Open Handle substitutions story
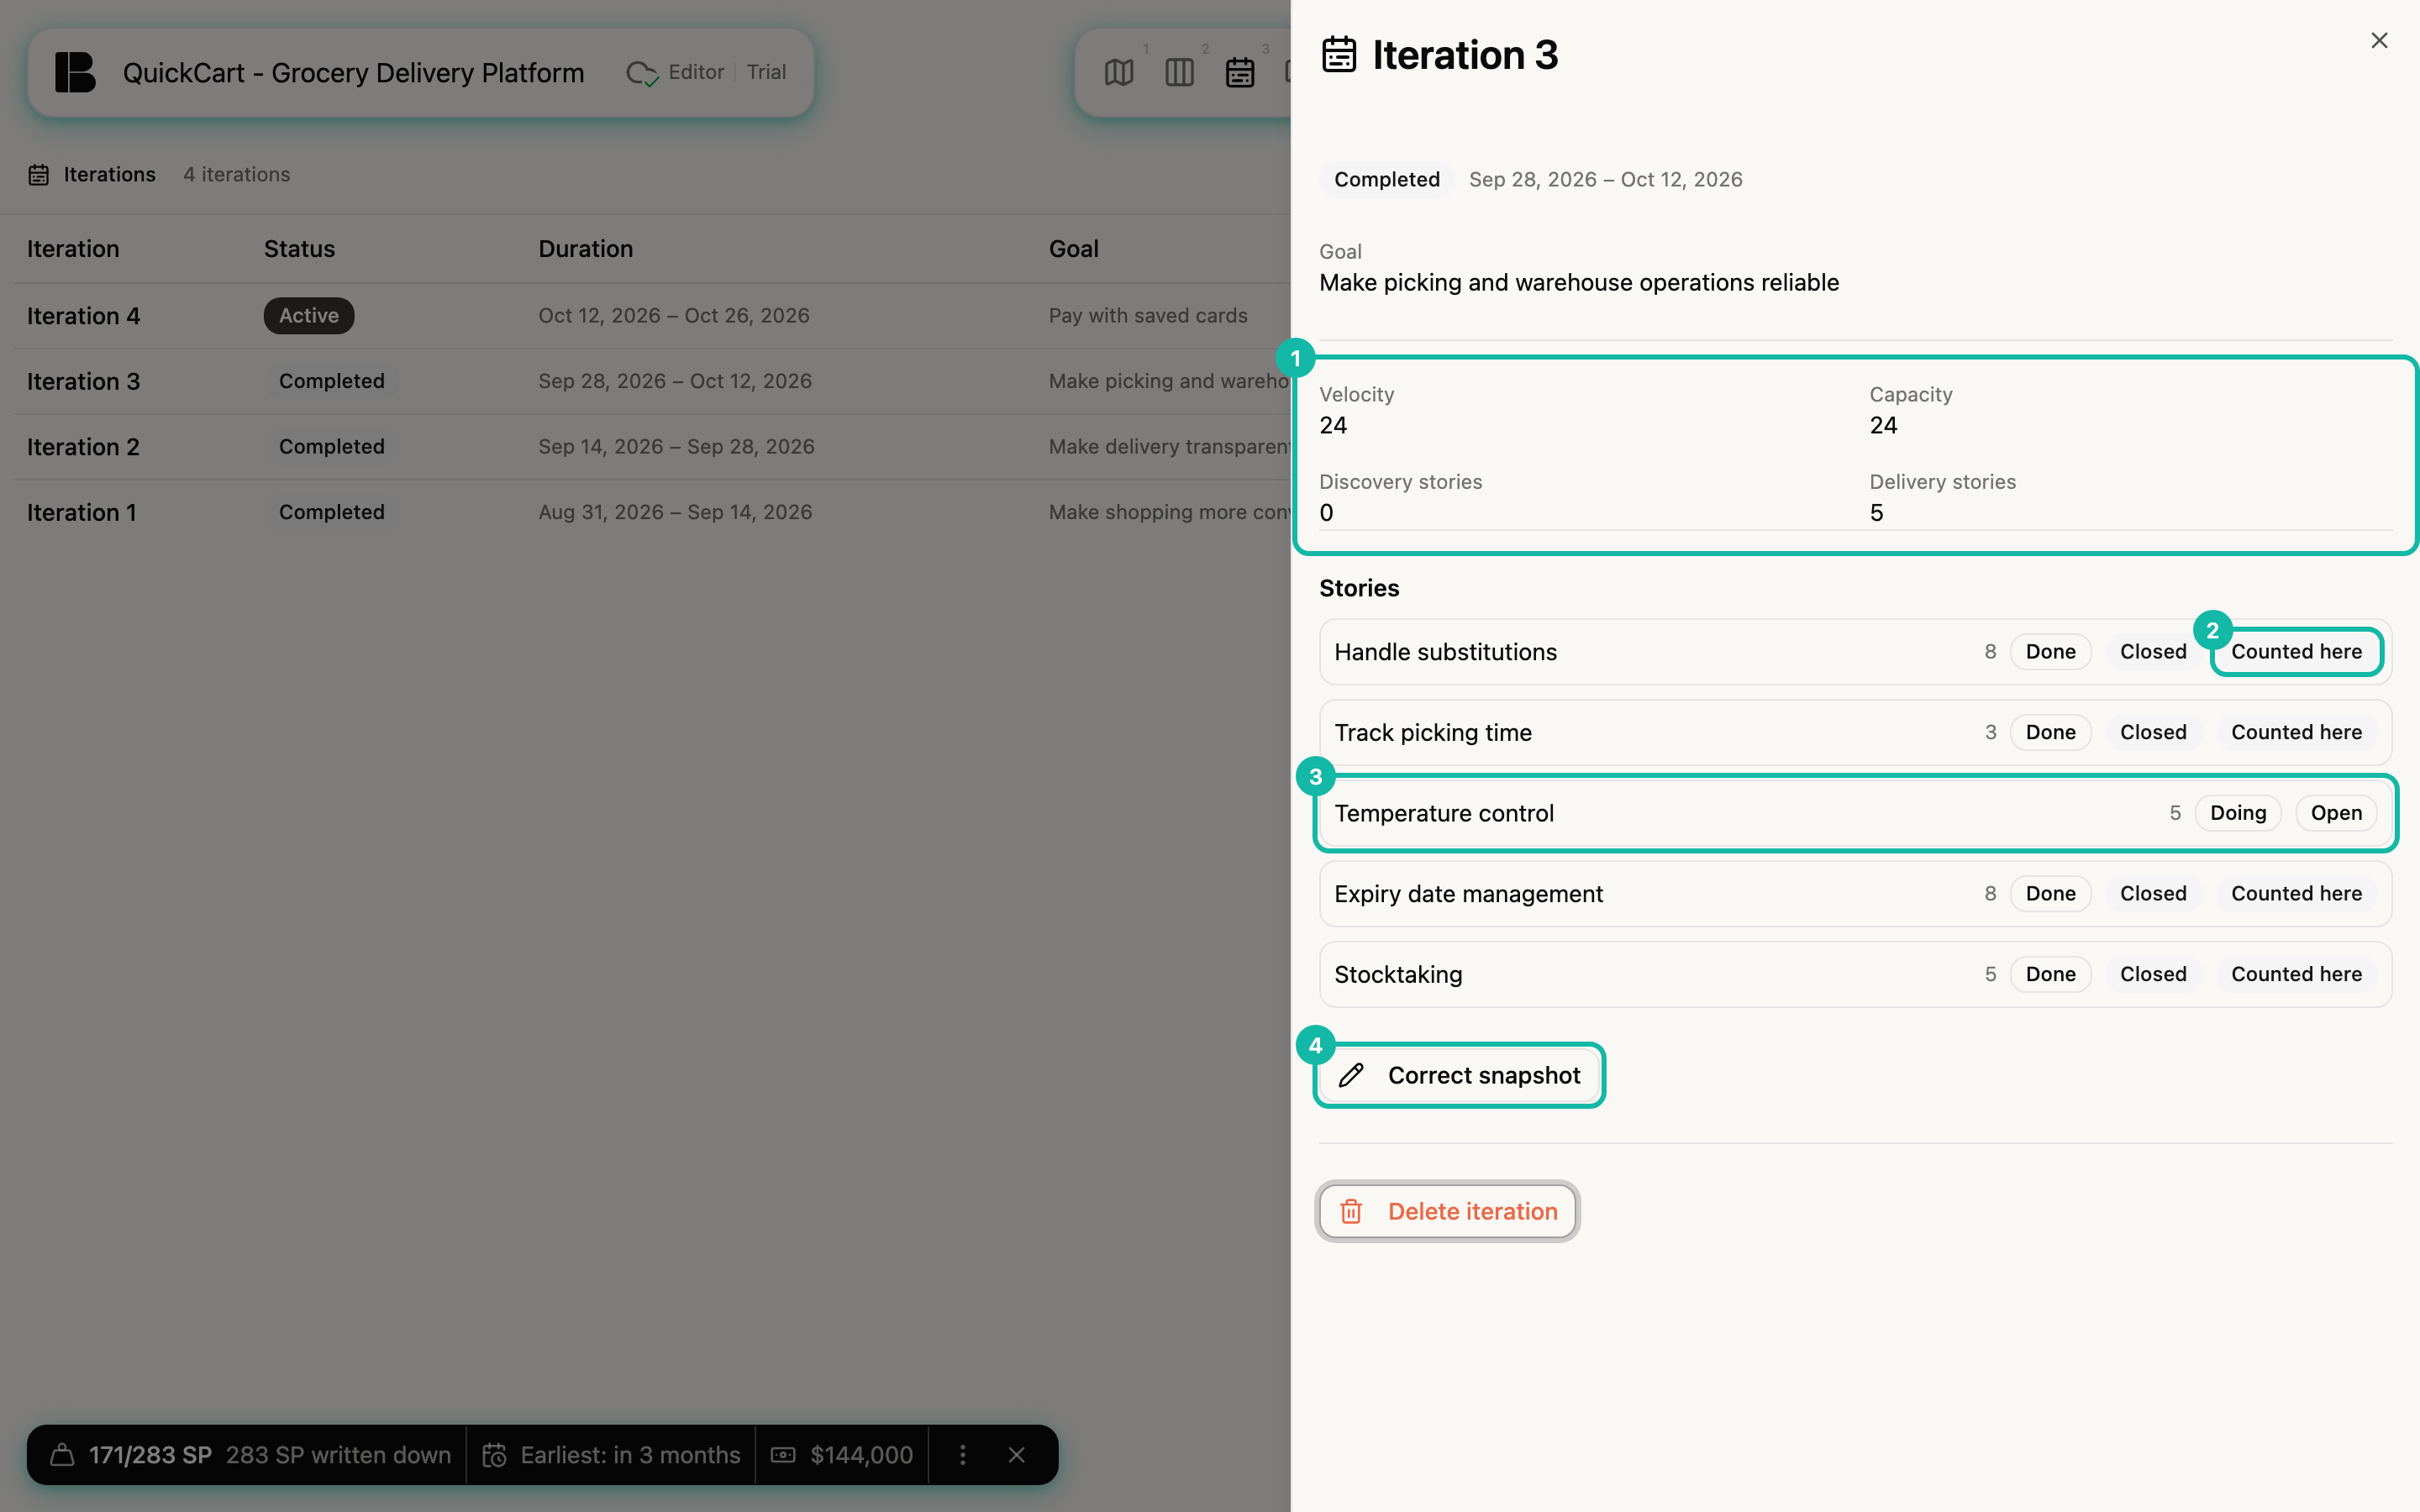Screen dimensions: 2420x1512 1855,652
